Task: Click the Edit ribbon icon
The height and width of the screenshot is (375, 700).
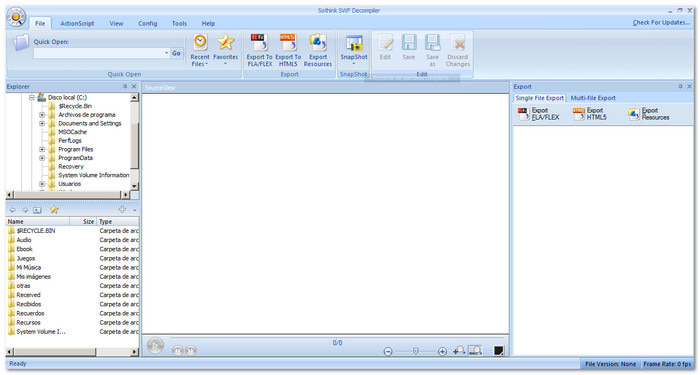Action: click(x=385, y=47)
